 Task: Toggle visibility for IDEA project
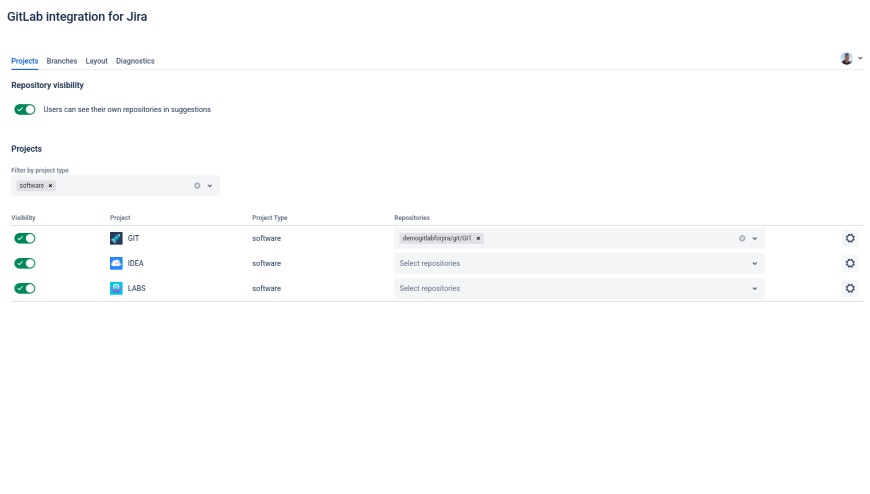(x=25, y=263)
